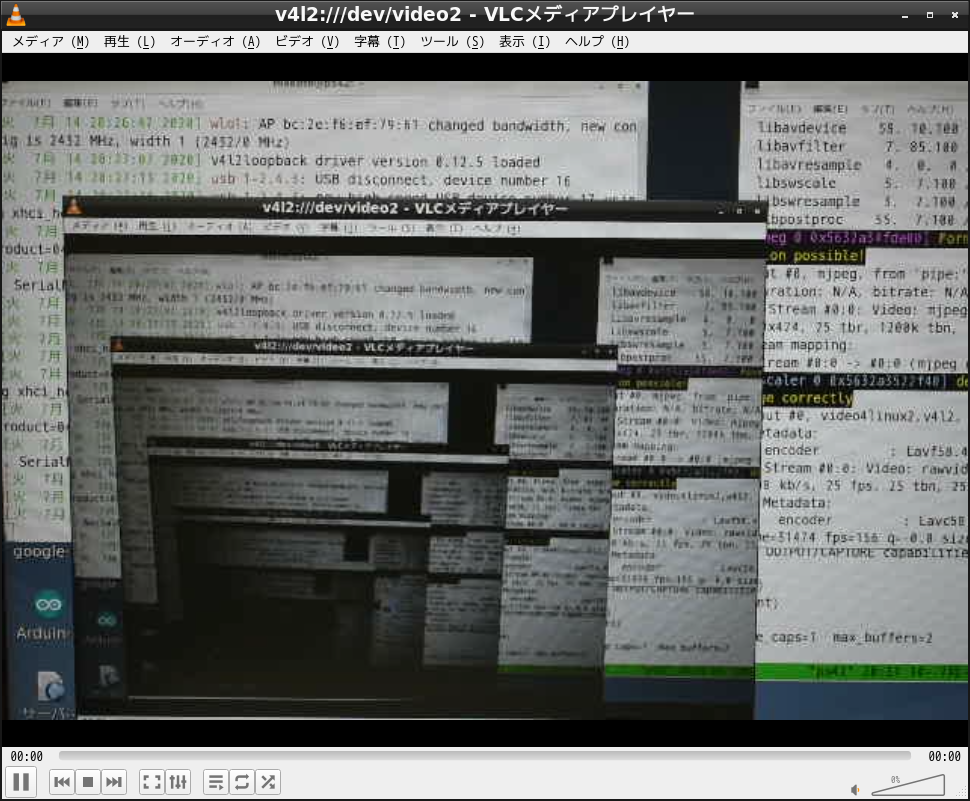The width and height of the screenshot is (970, 801).
Task: Open the ツール (S) menu
Action: [x=452, y=41]
